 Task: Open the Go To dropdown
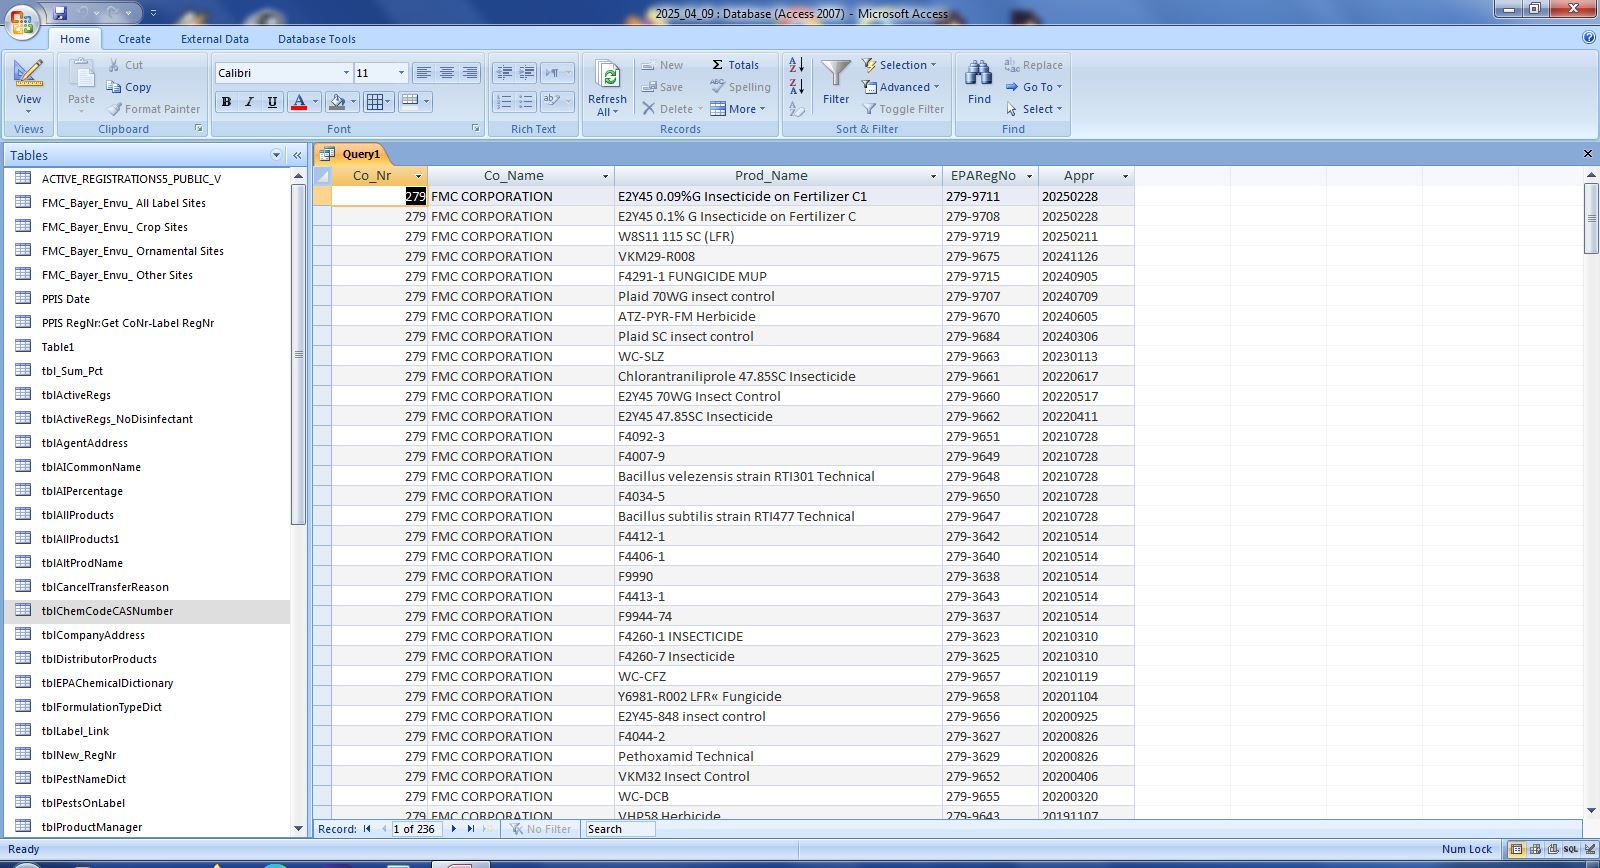tap(1034, 87)
